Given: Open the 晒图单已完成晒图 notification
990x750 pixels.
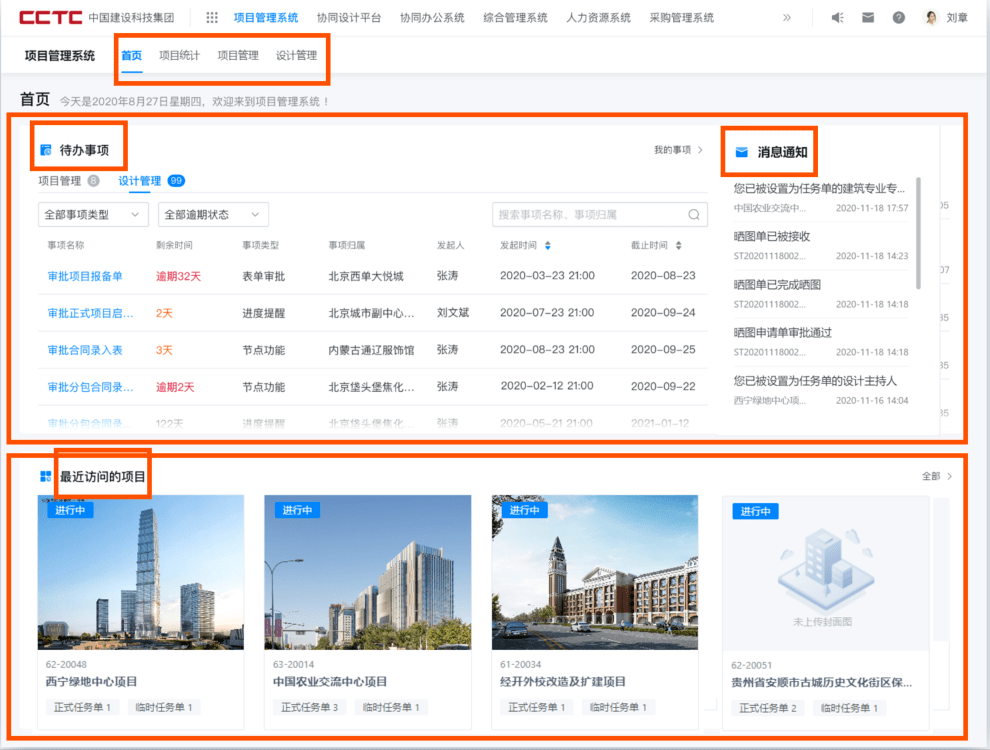Looking at the screenshot, I should click(x=821, y=294).
